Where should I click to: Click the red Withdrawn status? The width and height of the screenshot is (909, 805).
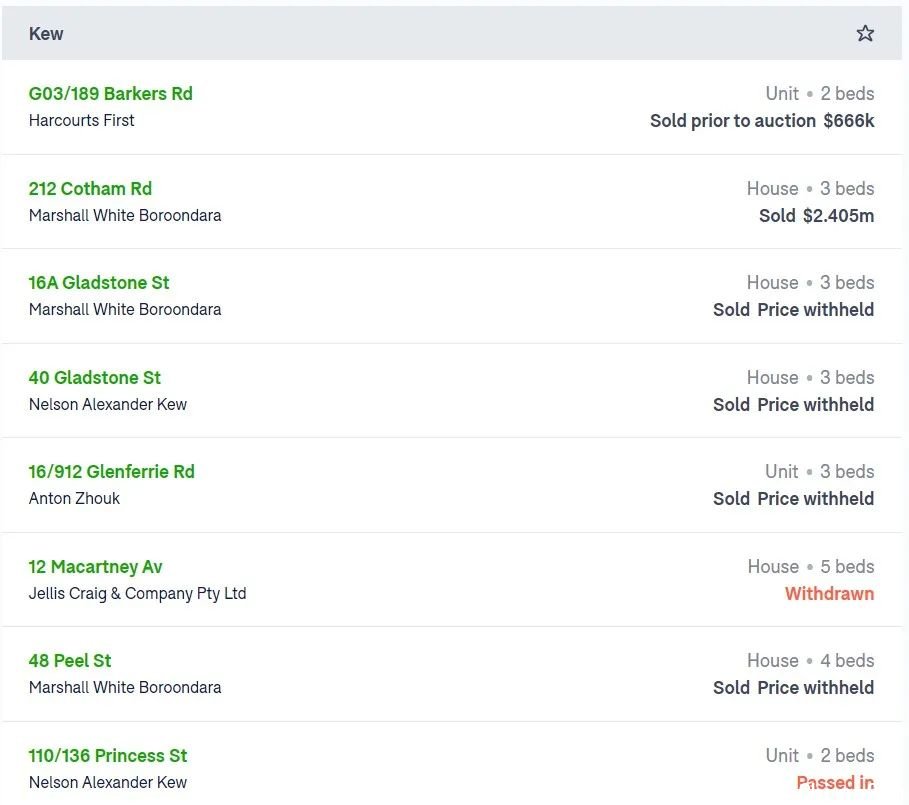tap(829, 594)
